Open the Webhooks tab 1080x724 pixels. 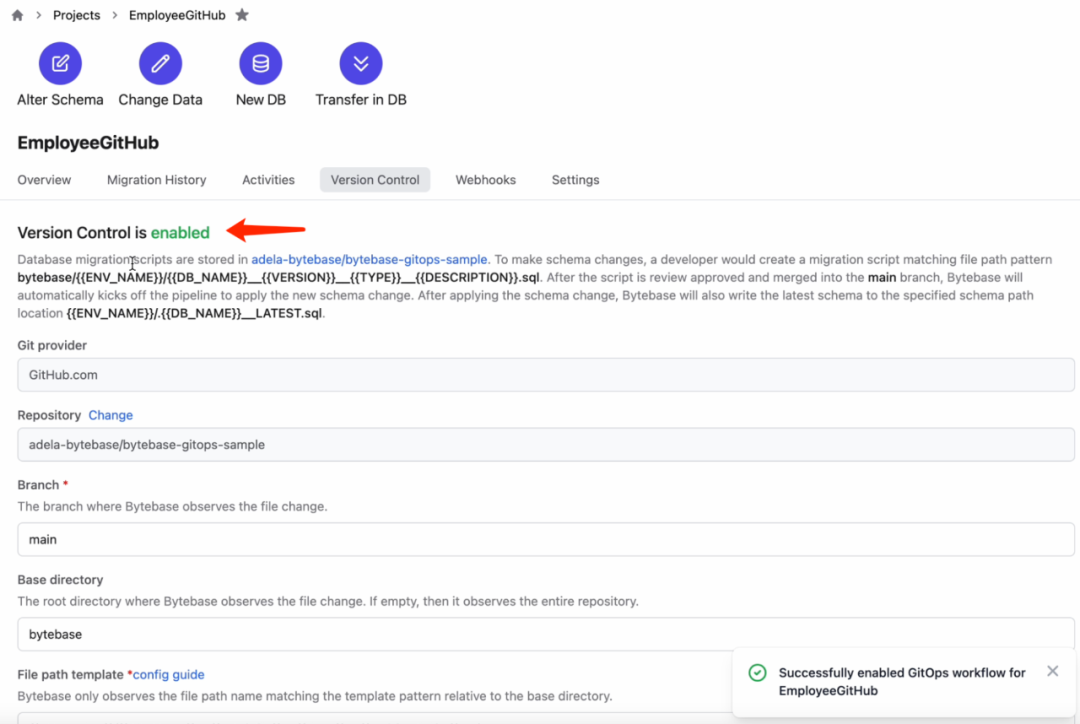[485, 180]
